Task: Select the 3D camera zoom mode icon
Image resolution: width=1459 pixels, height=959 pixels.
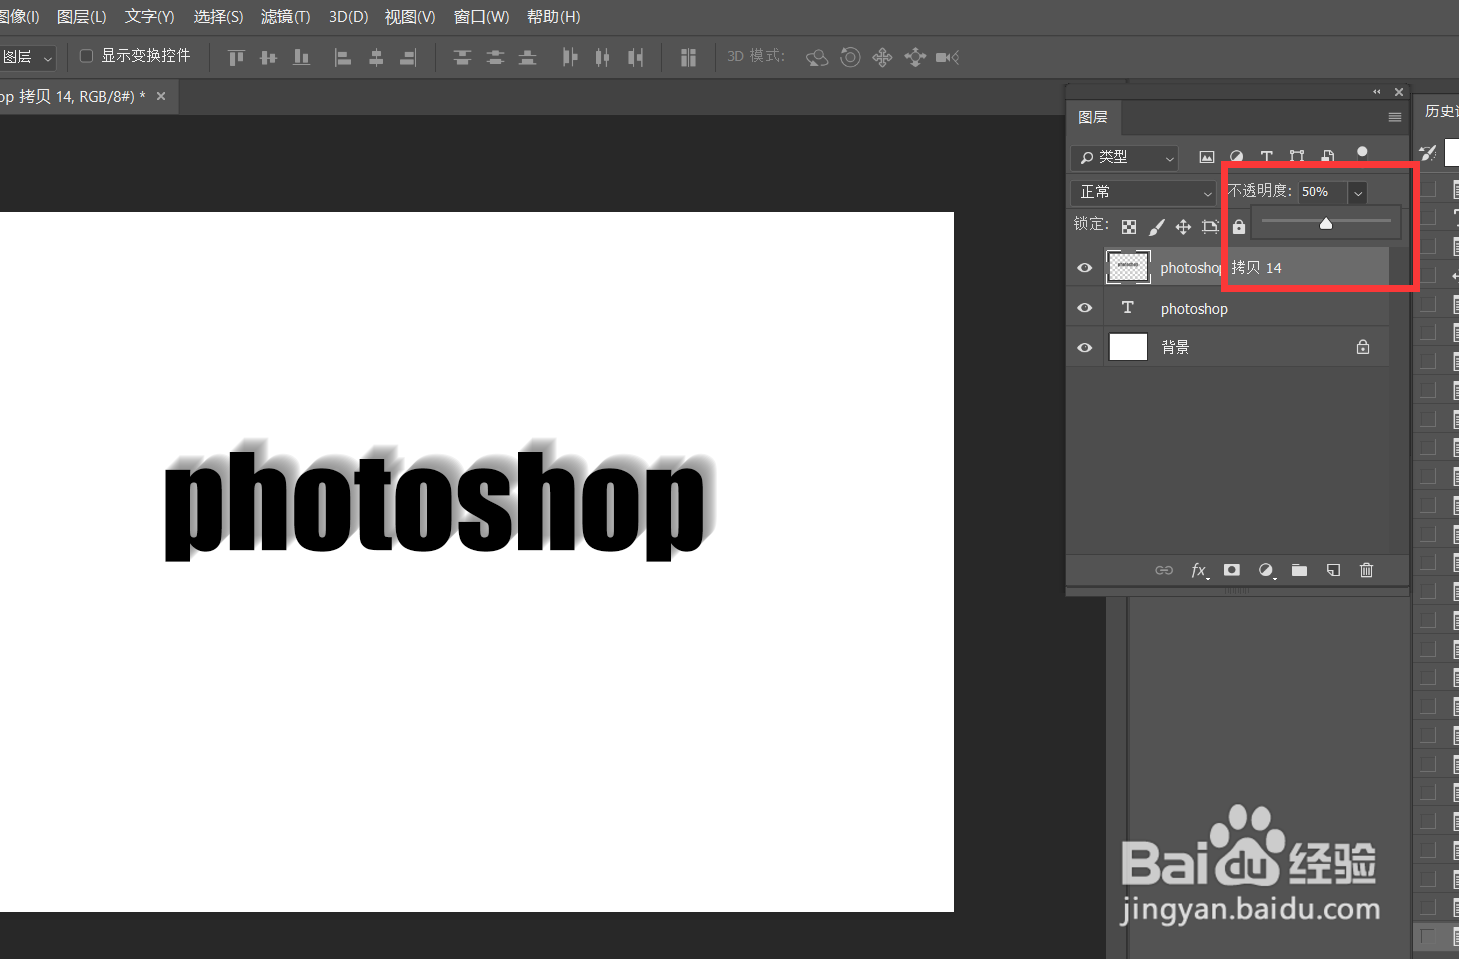Action: click(947, 57)
